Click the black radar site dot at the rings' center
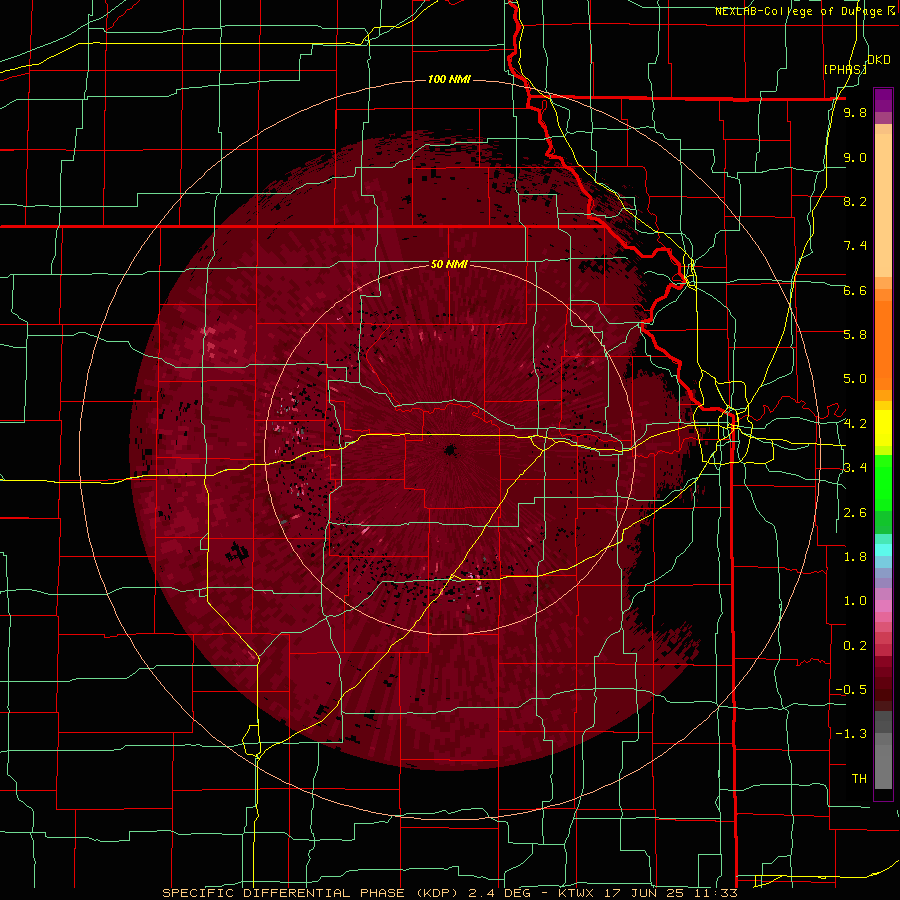The image size is (900, 900). pyautogui.click(x=450, y=450)
